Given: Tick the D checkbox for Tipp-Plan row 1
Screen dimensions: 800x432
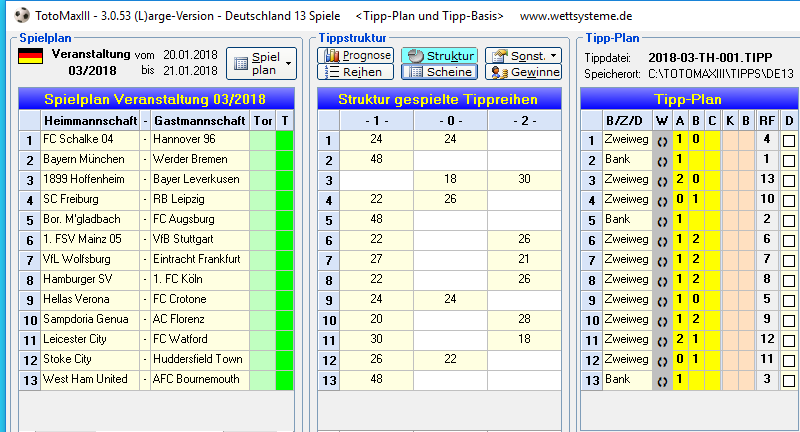Looking at the screenshot, I should [x=789, y=141].
